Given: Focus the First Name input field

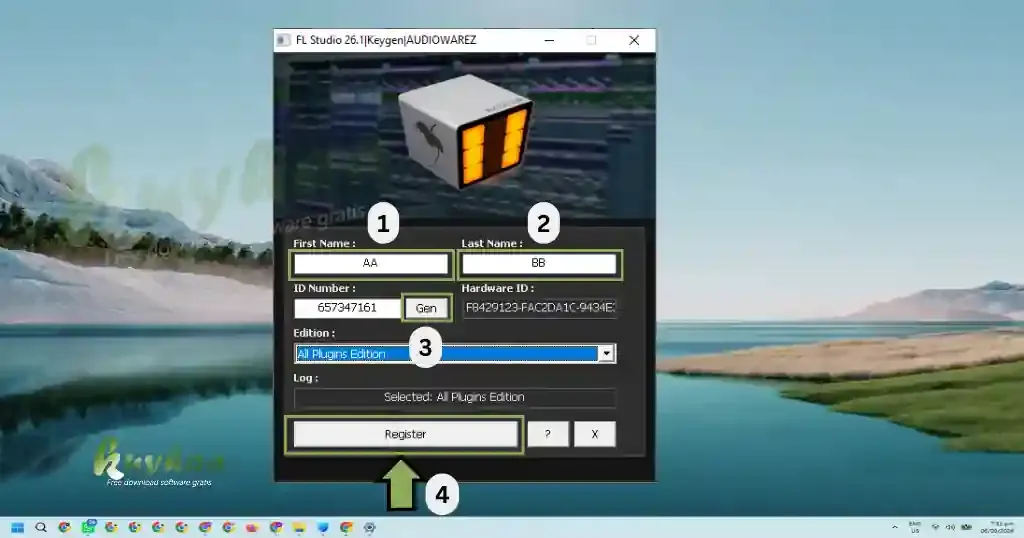Looking at the screenshot, I should click(370, 263).
